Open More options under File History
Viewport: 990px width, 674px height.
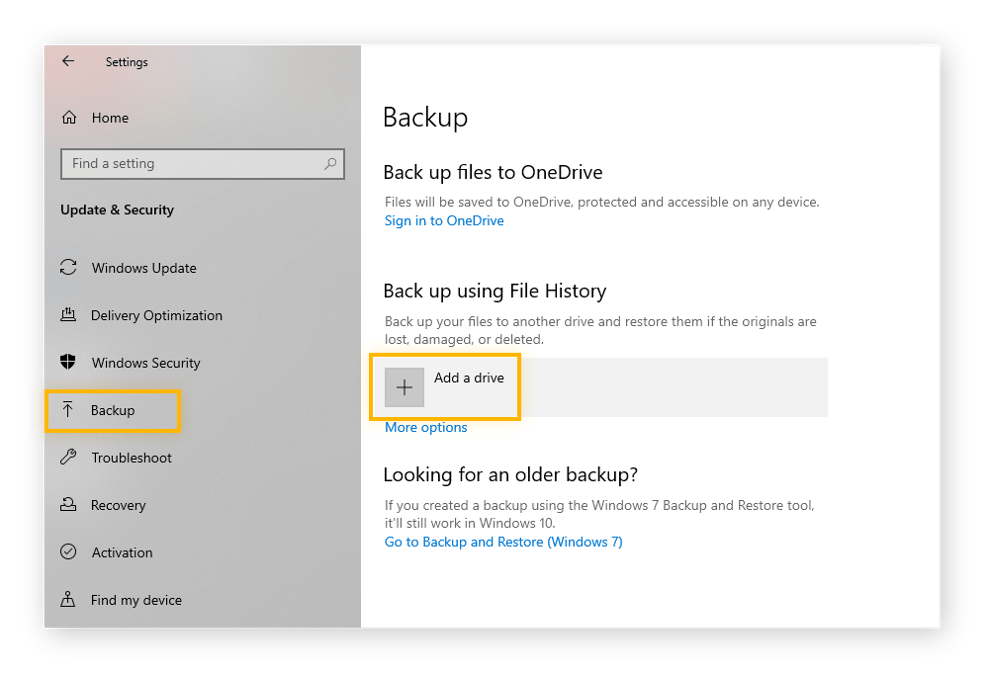click(x=426, y=427)
